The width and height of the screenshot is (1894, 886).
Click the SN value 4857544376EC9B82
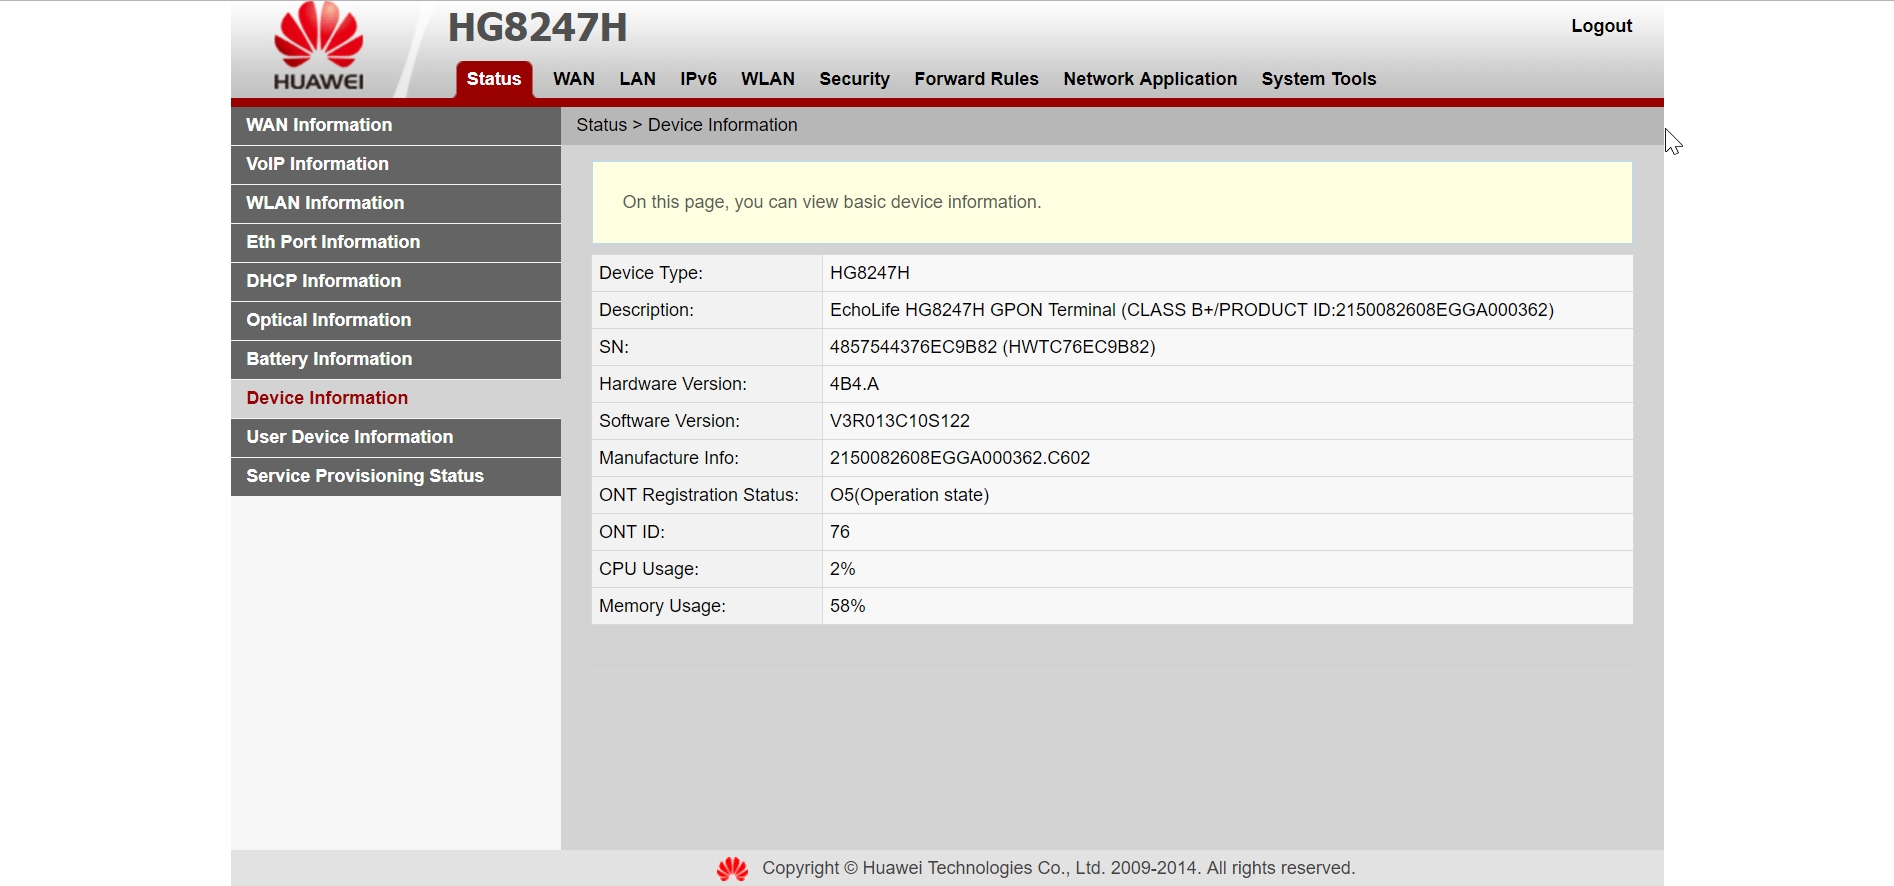click(993, 347)
